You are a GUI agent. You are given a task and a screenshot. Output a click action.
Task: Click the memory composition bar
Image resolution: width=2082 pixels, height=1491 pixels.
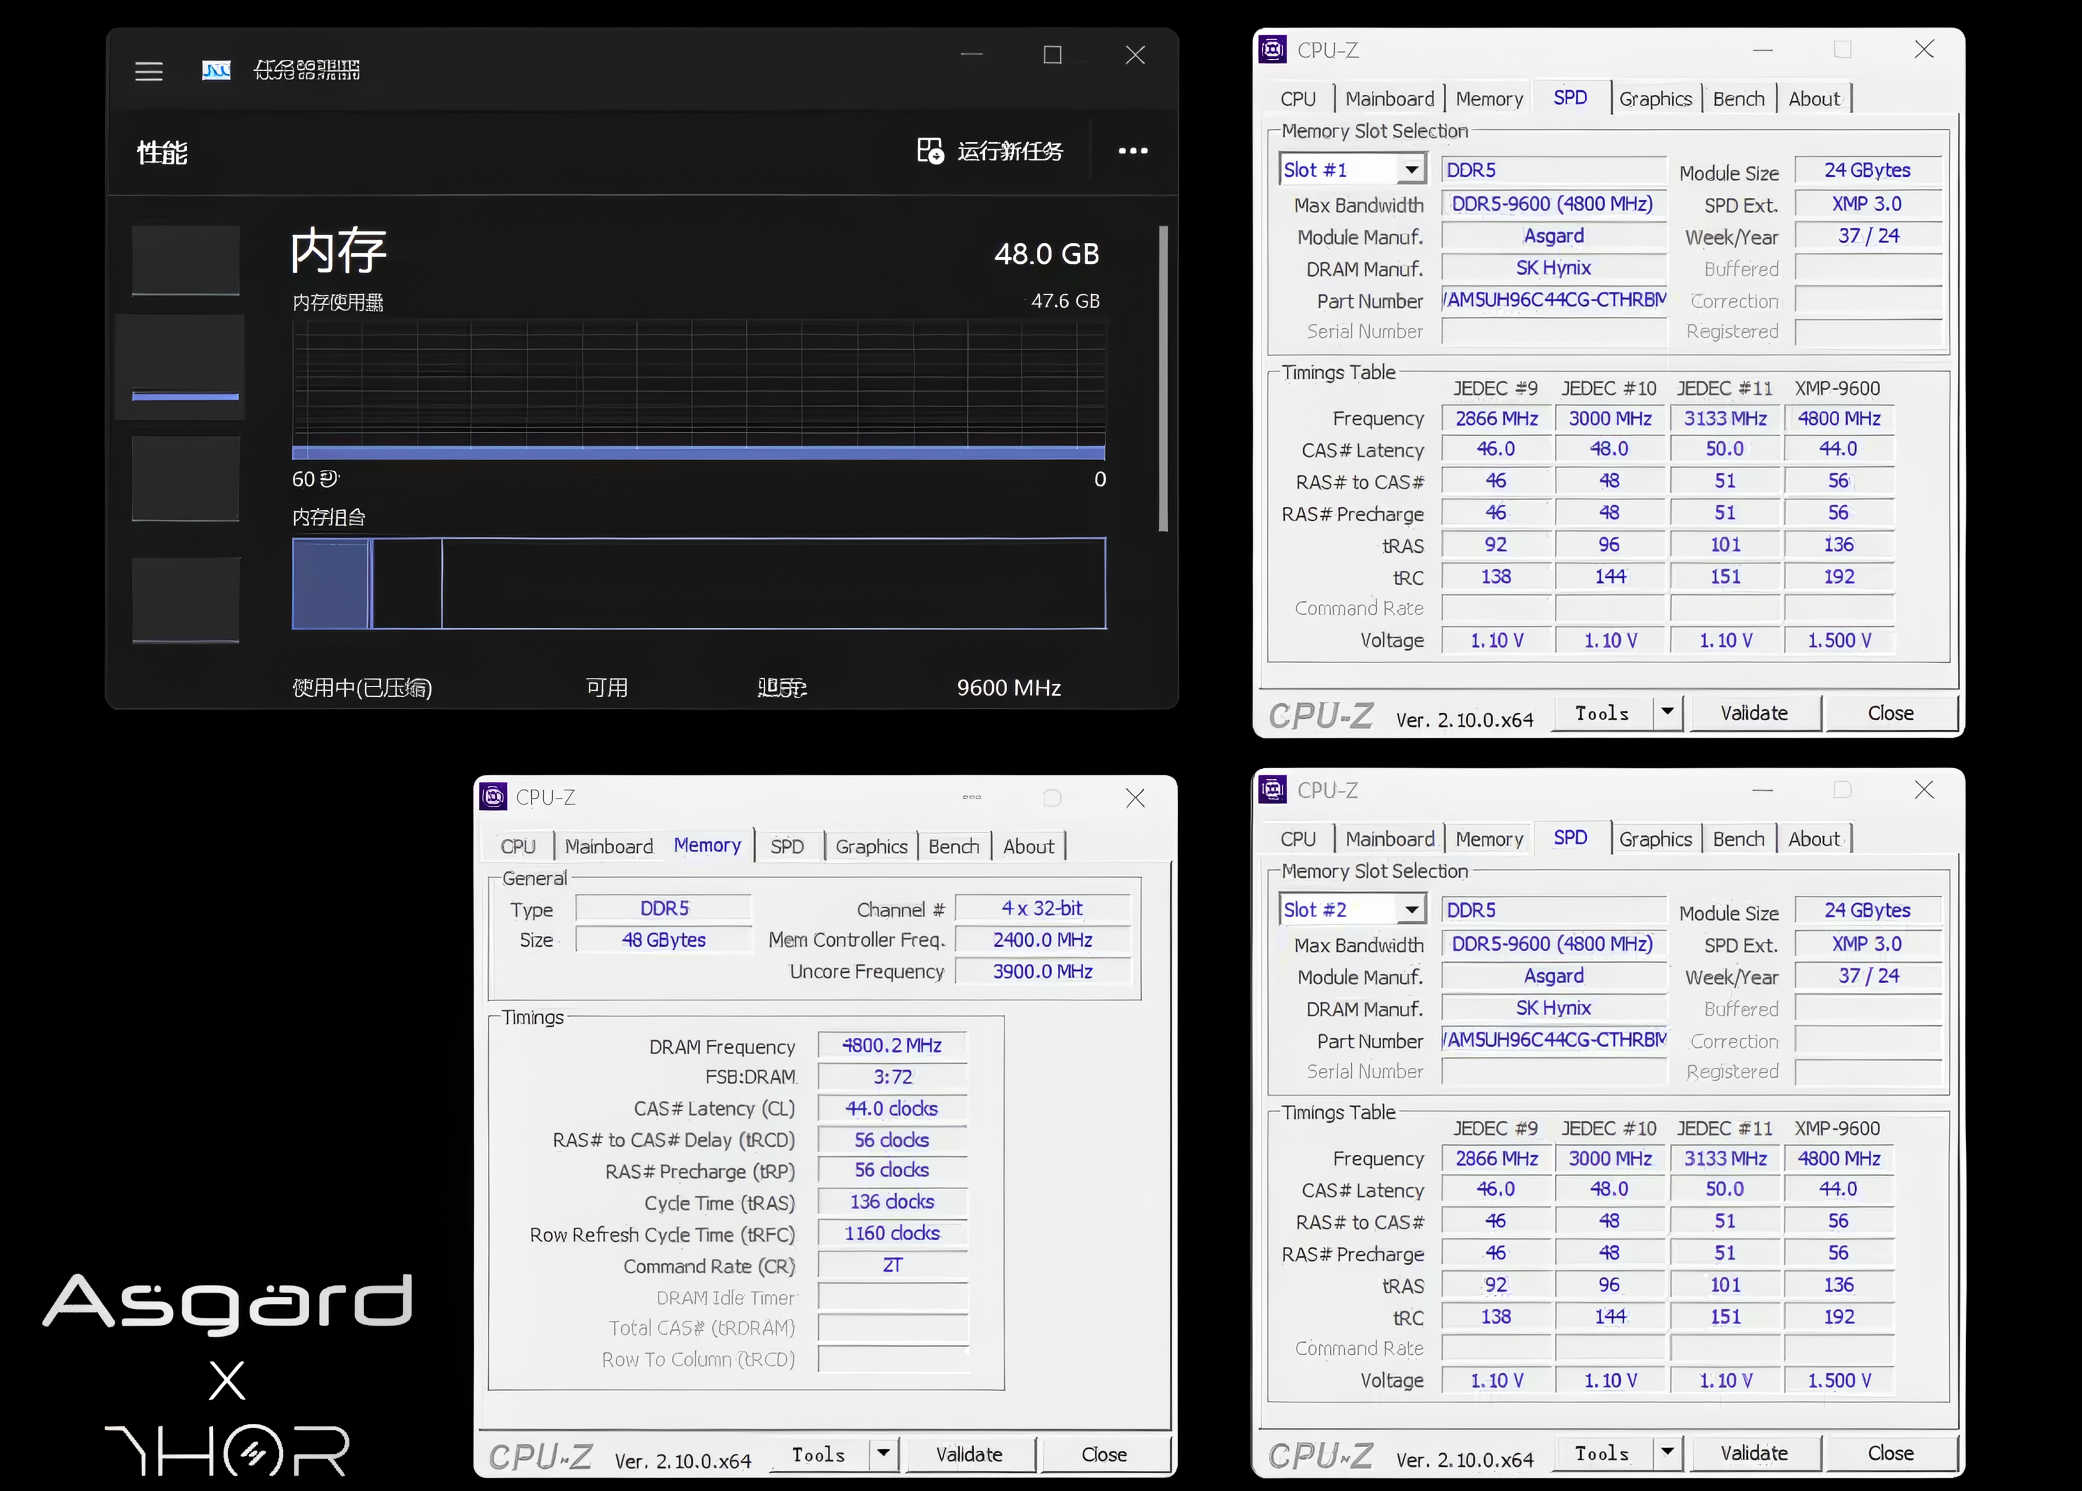pyautogui.click(x=699, y=584)
